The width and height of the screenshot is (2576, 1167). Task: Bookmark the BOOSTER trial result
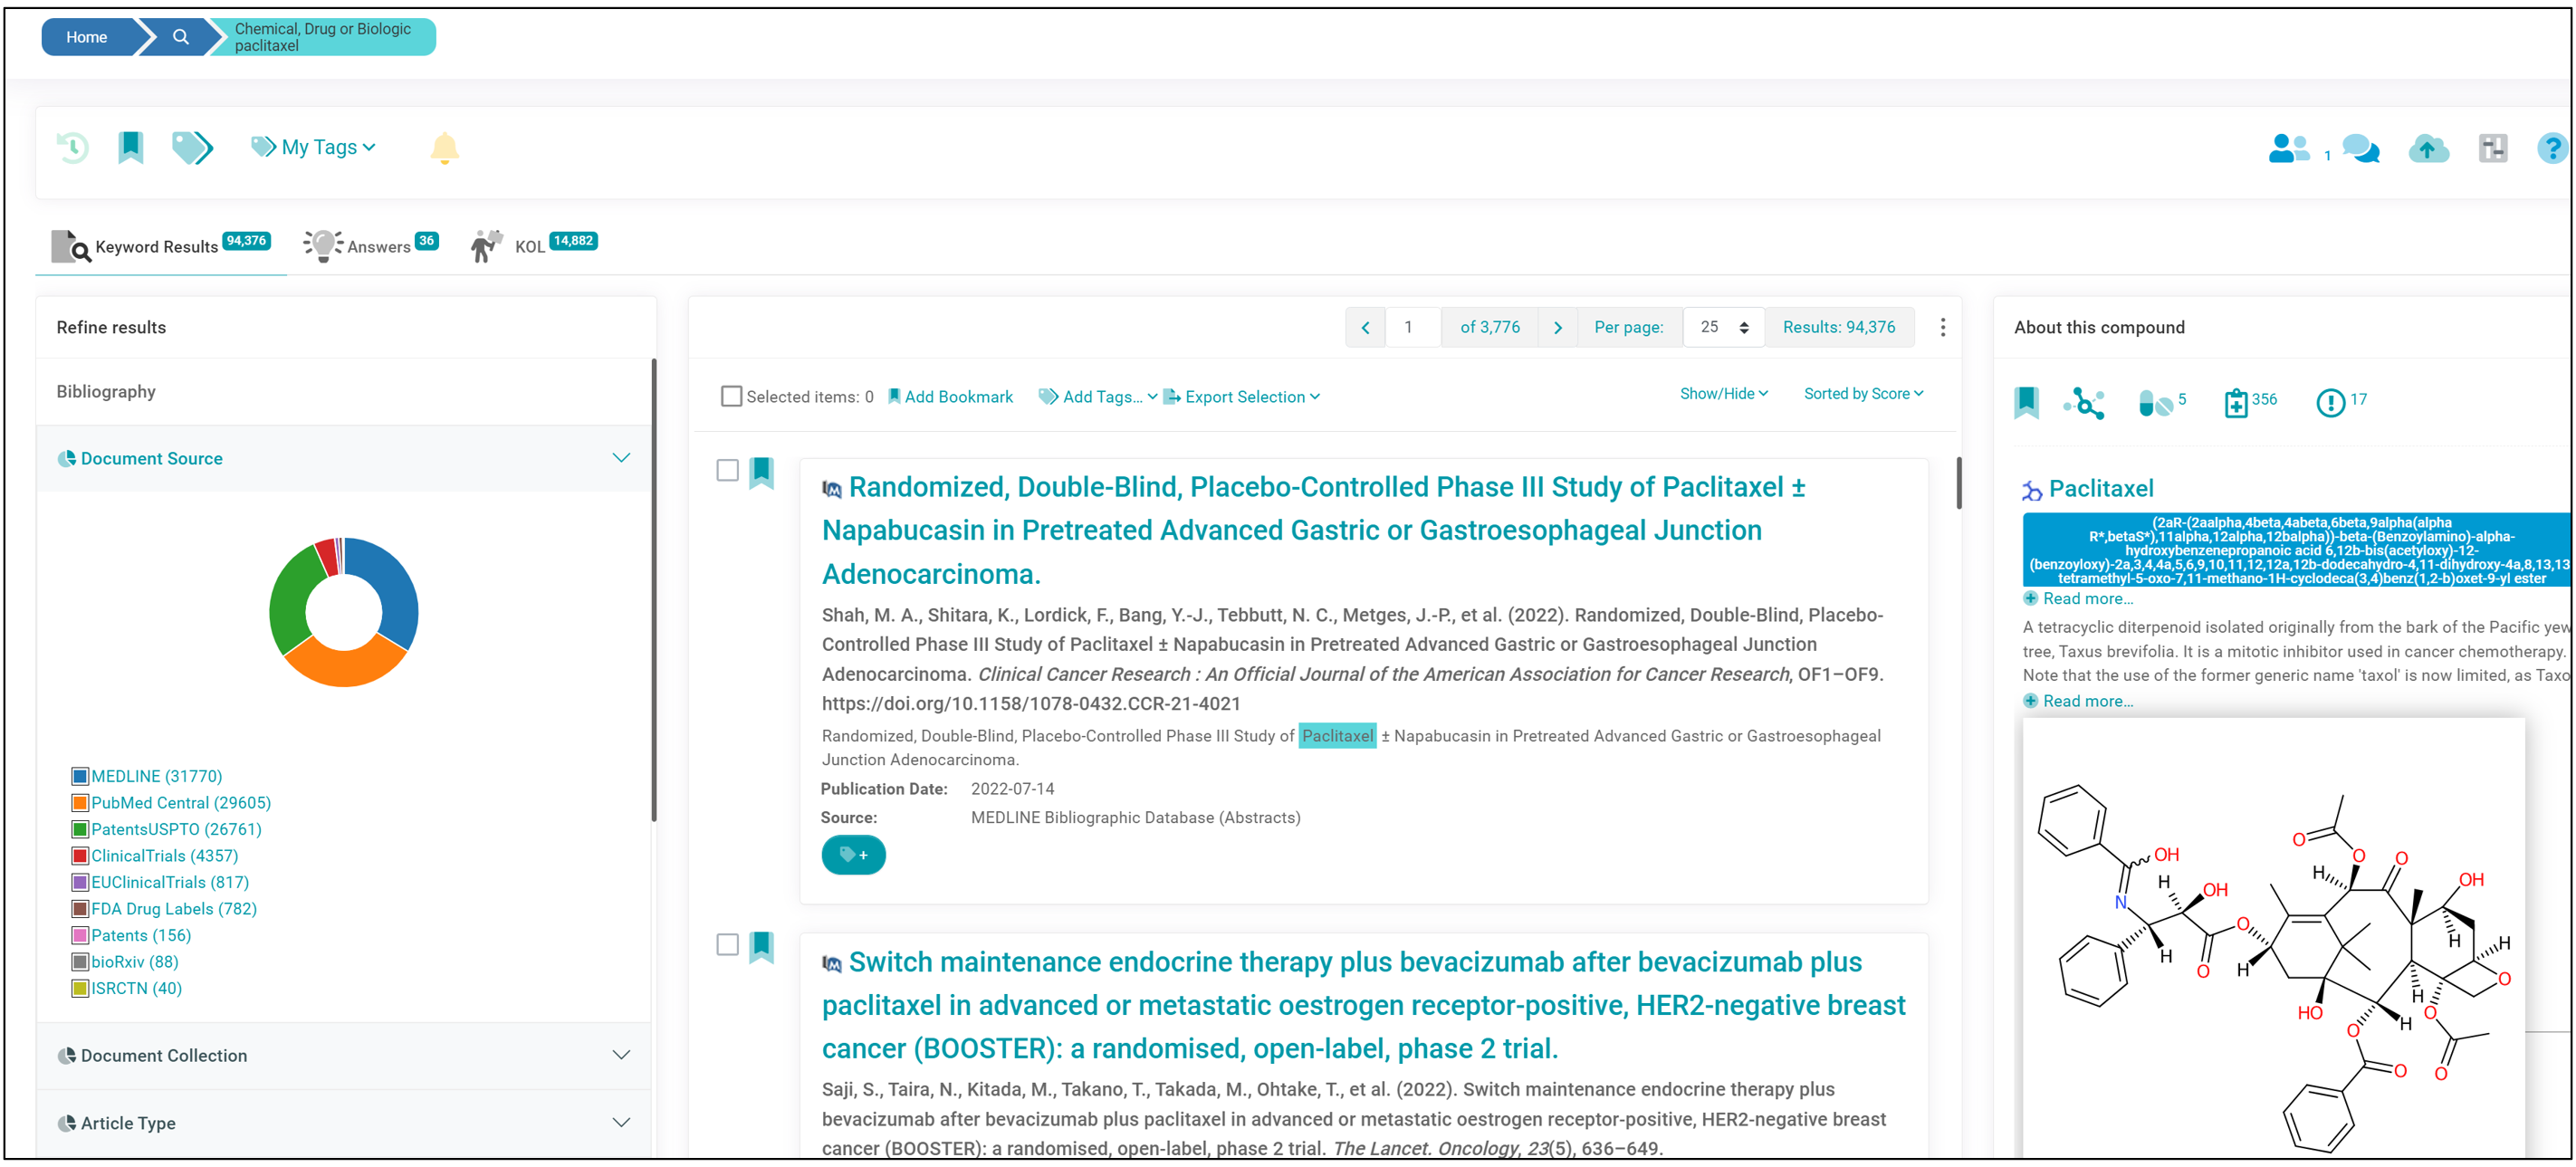[x=761, y=946]
